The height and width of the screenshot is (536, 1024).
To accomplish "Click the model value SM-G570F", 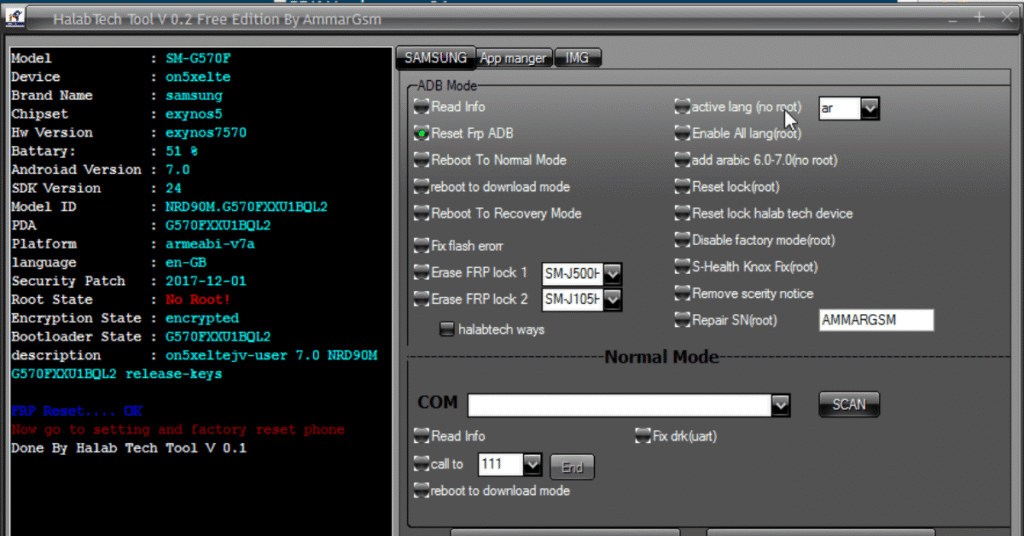I will [x=198, y=58].
